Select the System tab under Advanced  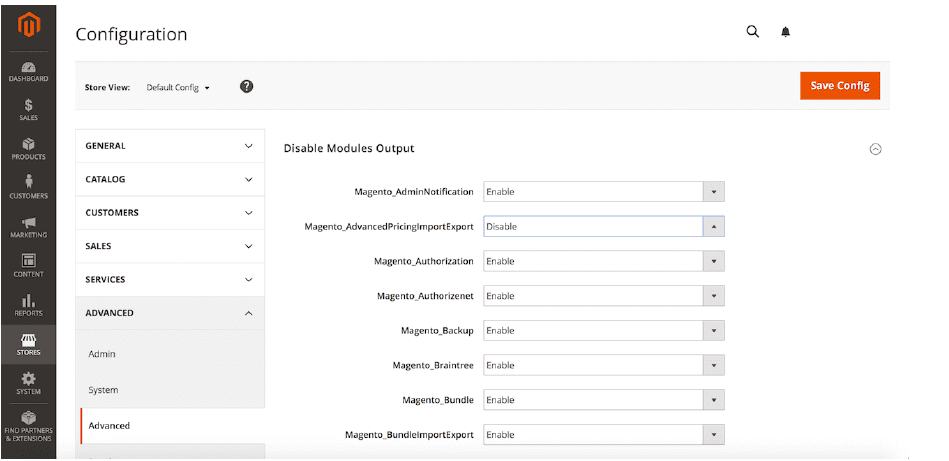103,390
